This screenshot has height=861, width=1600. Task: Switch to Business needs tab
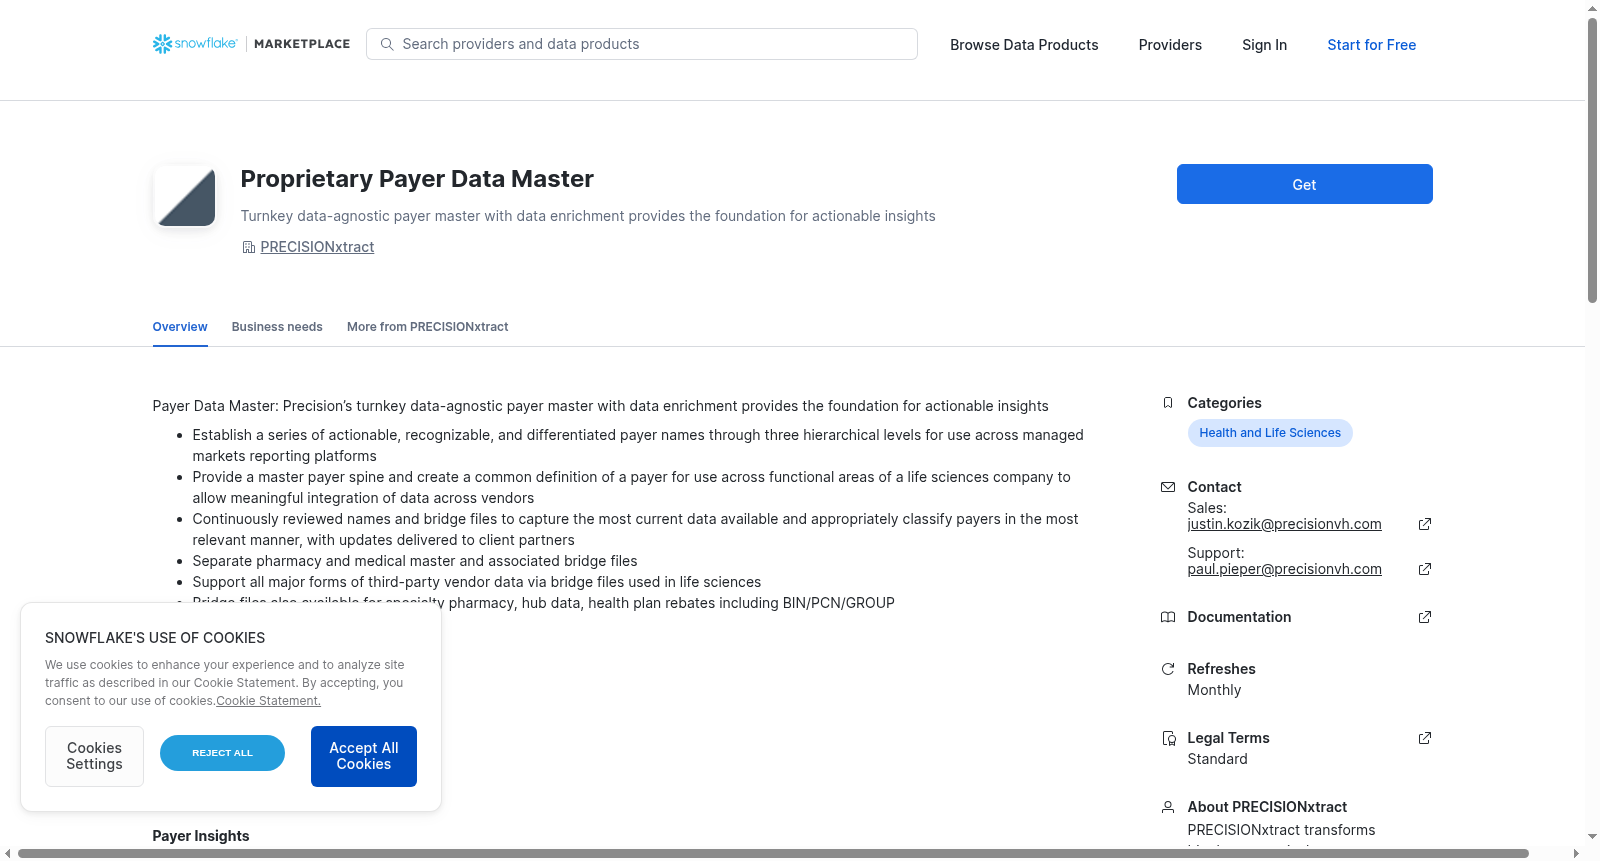coord(277,327)
